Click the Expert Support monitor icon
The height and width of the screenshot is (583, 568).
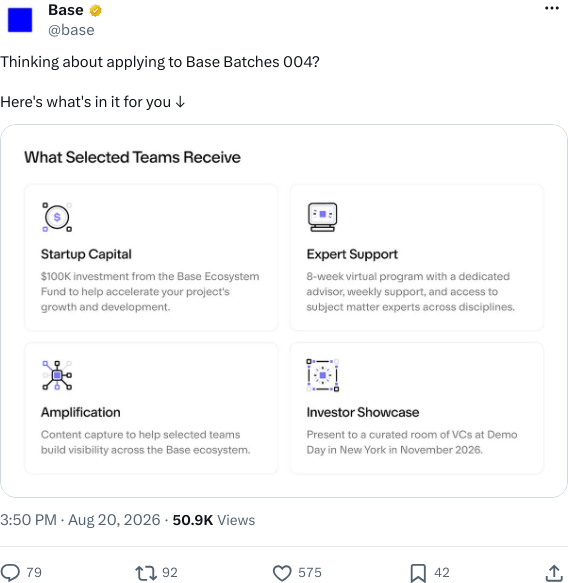pyautogui.click(x=322, y=217)
